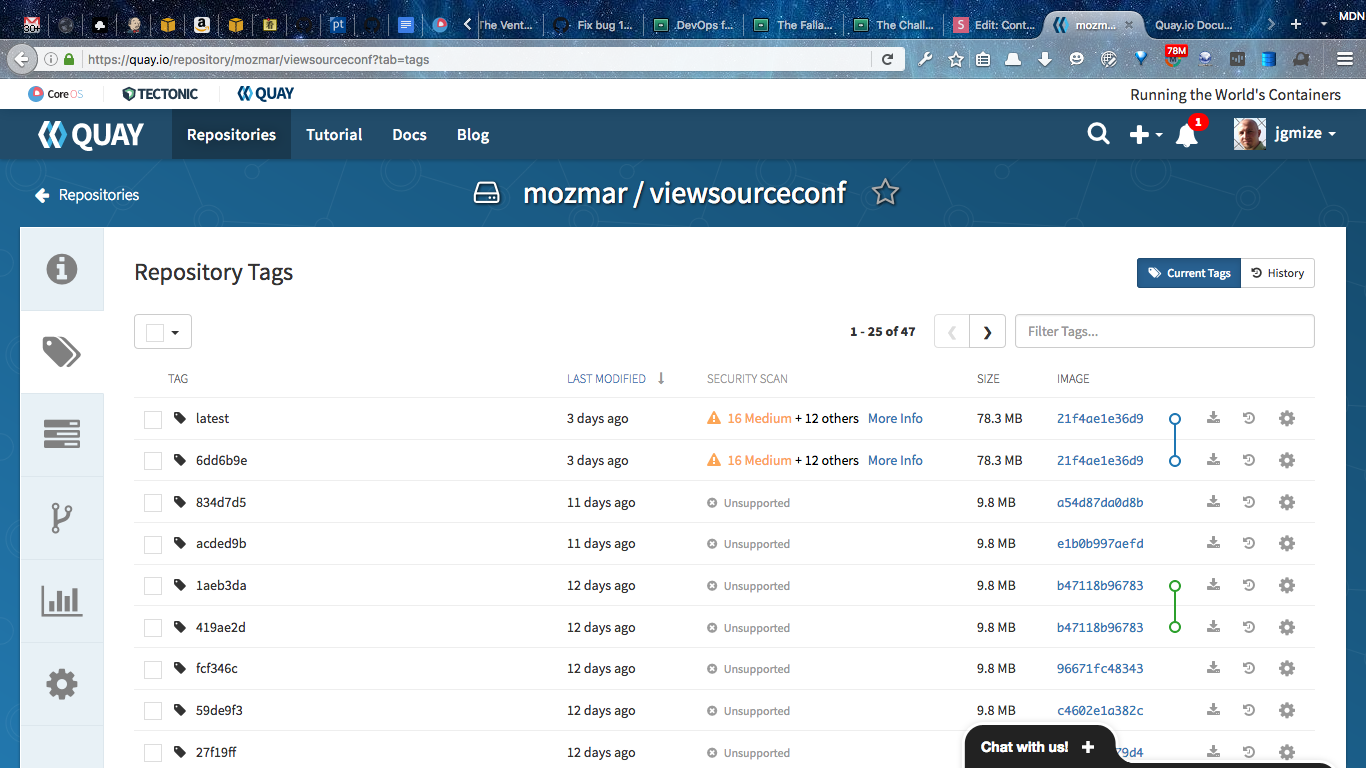The image size is (1366, 768).
Task: Star the mozmar/viewsourceconf repository
Action: 885,192
